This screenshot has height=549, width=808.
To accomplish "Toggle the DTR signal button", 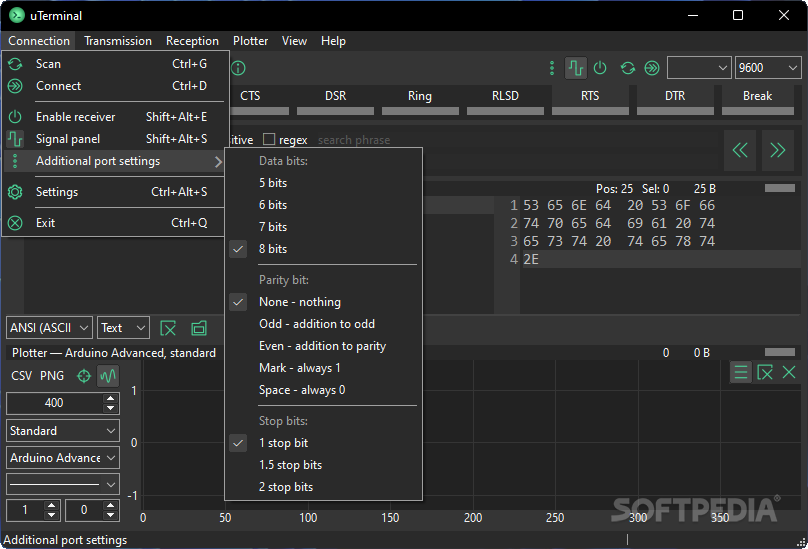I will pyautogui.click(x=676, y=101).
